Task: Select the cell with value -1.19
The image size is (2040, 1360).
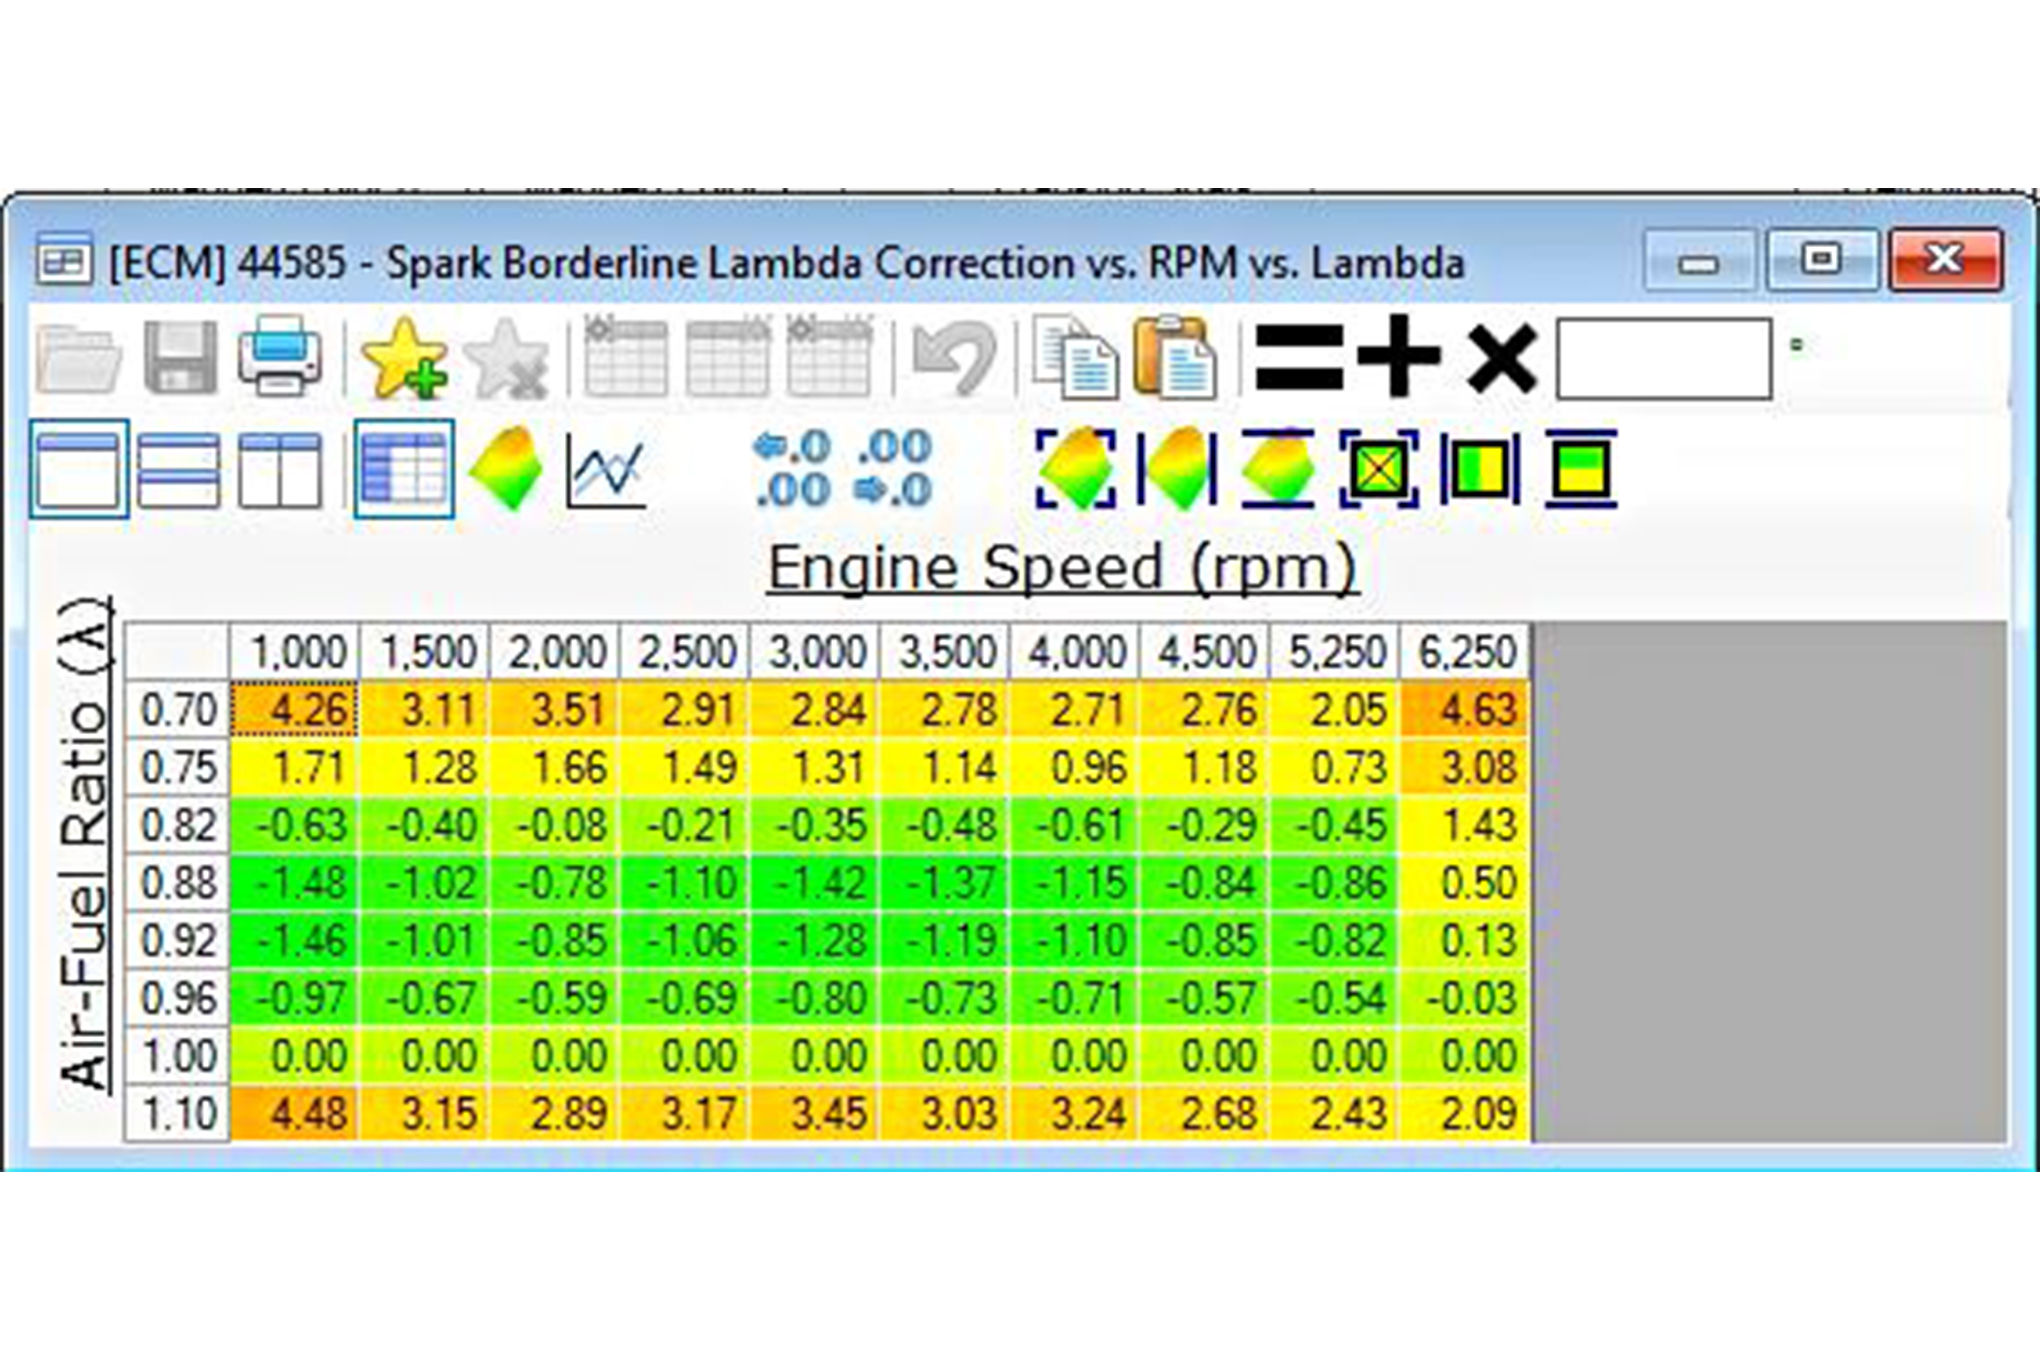Action: click(945, 940)
